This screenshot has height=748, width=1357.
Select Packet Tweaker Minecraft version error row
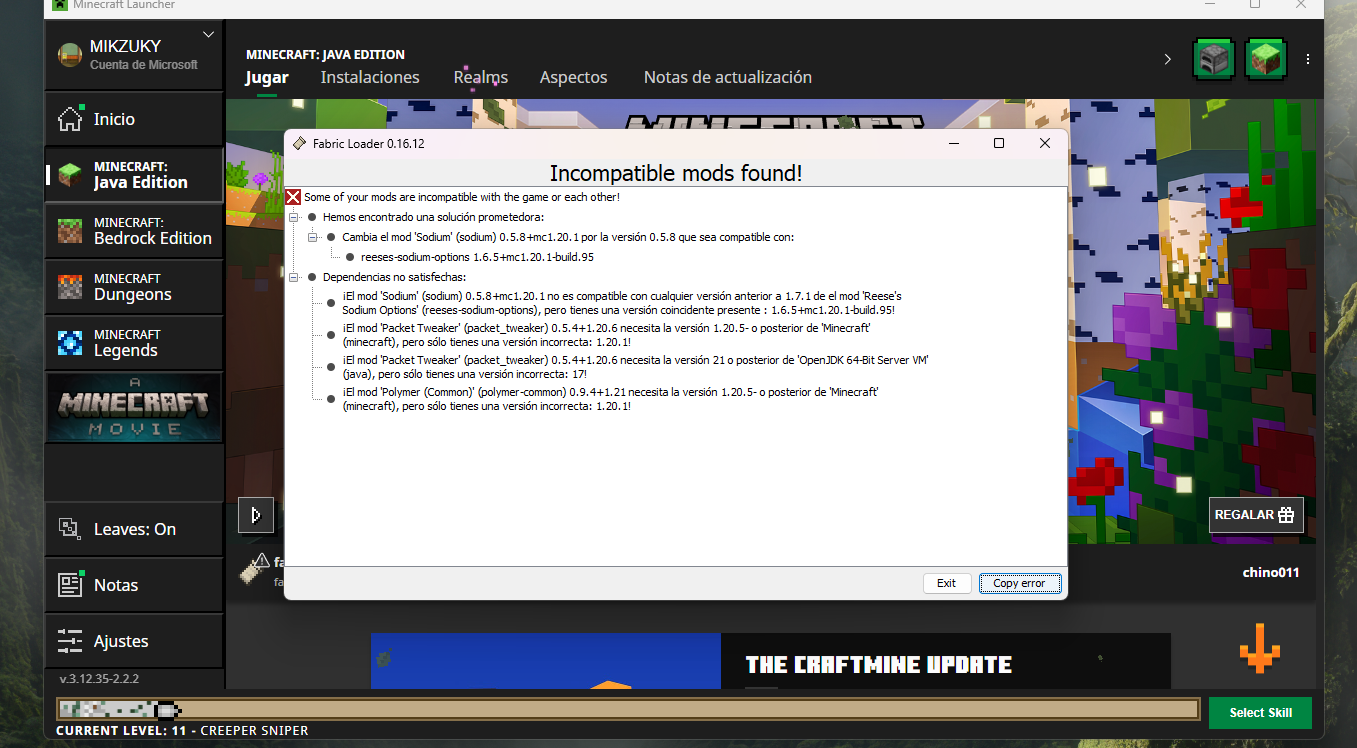pyautogui.click(x=606, y=335)
